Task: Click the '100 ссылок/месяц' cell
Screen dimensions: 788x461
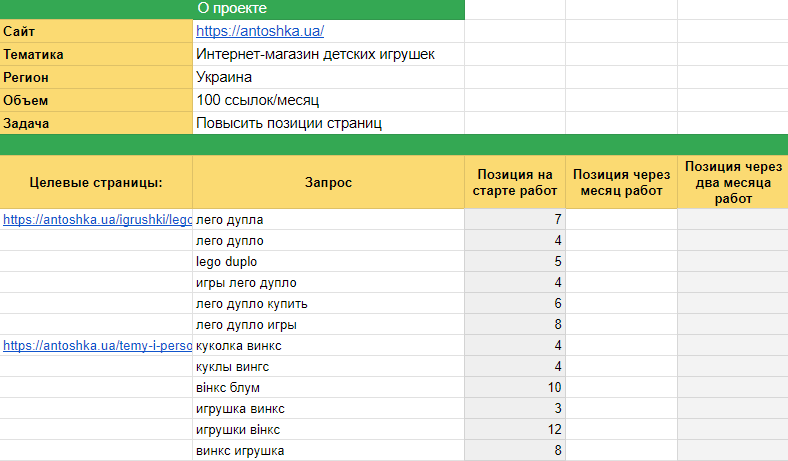Action: tap(258, 100)
